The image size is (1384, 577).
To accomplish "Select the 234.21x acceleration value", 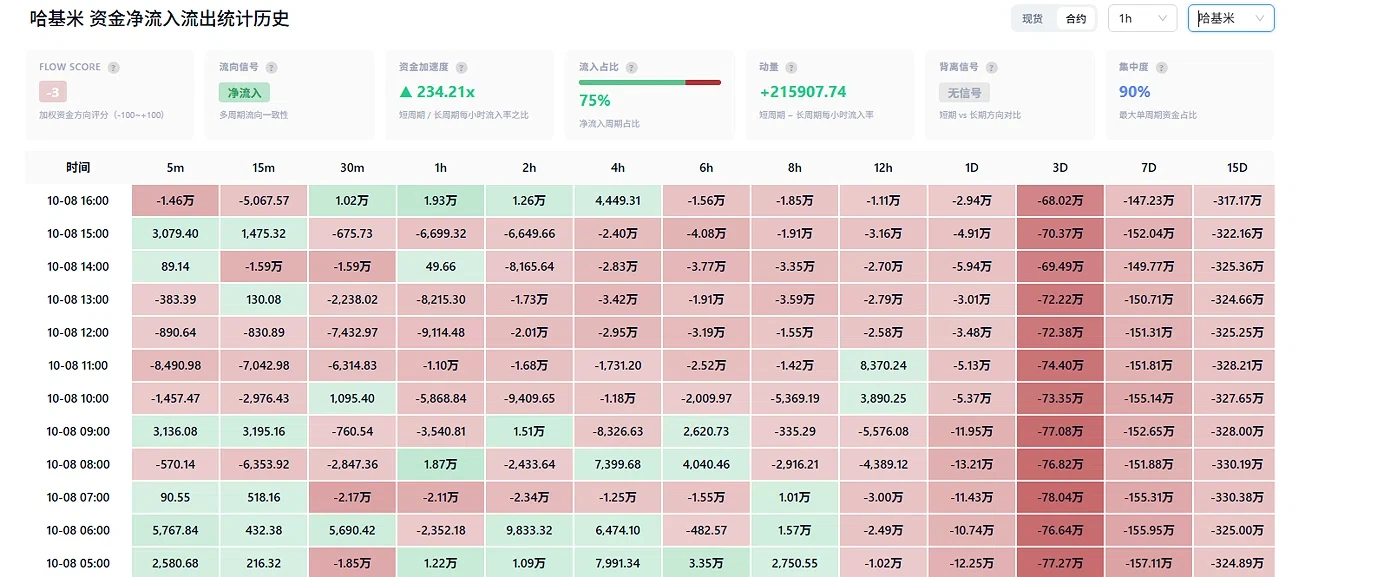I will [x=437, y=92].
